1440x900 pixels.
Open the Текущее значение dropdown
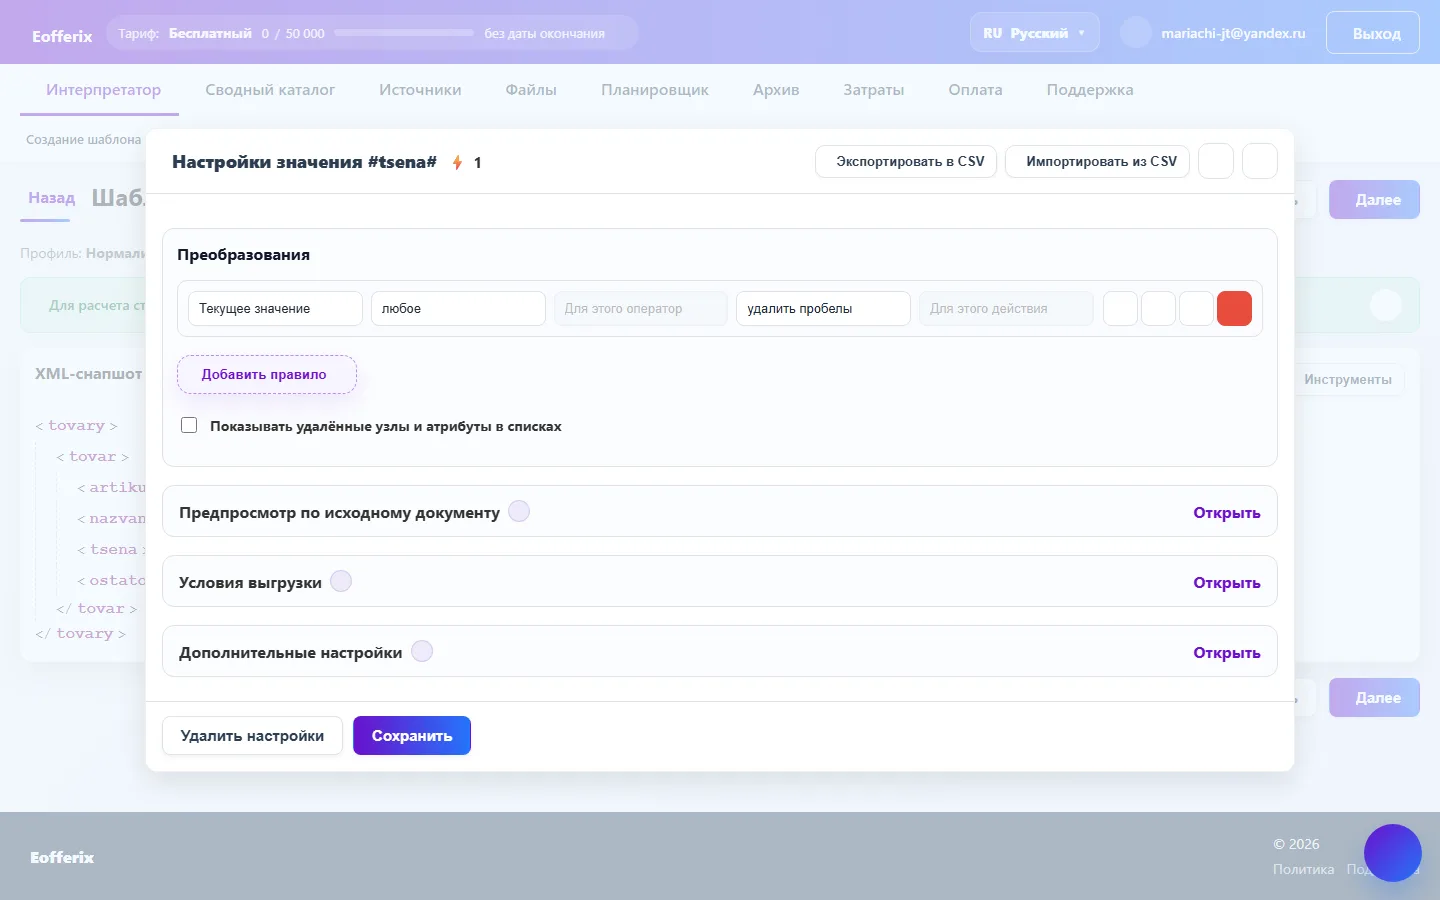[275, 308]
